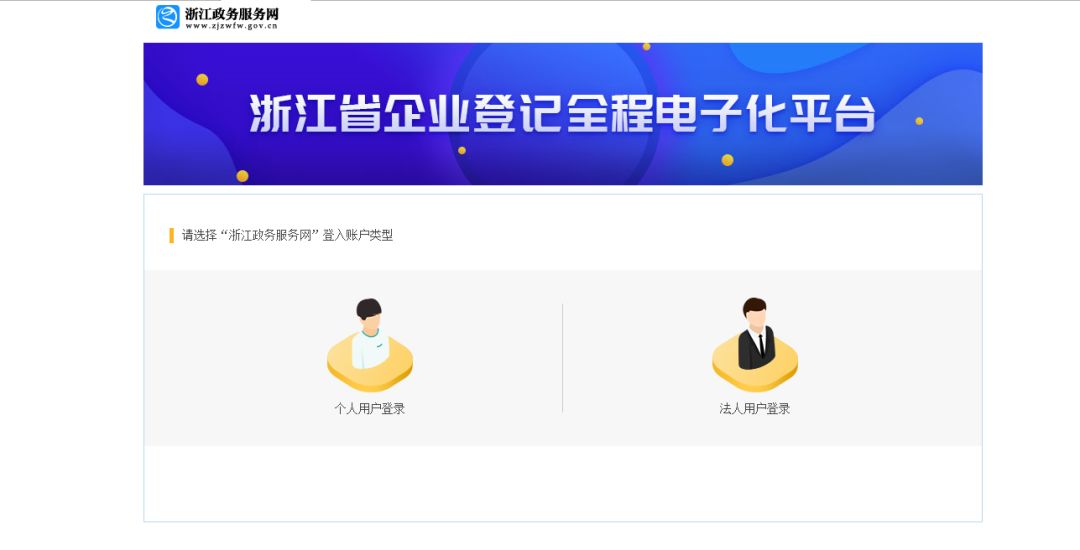This screenshot has height=550, width=1080.
Task: Click the dark circular shape in the banner center
Action: (x=554, y=114)
